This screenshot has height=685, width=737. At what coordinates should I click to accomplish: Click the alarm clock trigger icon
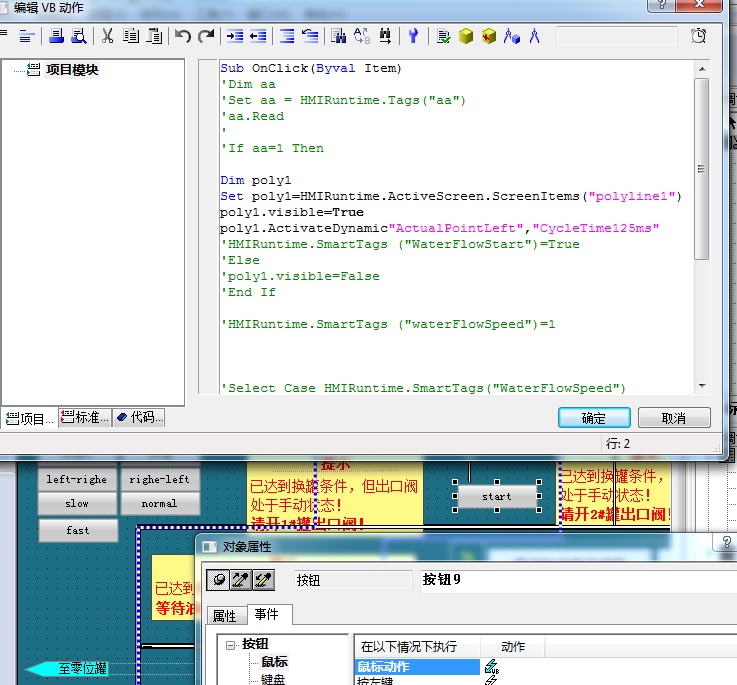(x=698, y=36)
